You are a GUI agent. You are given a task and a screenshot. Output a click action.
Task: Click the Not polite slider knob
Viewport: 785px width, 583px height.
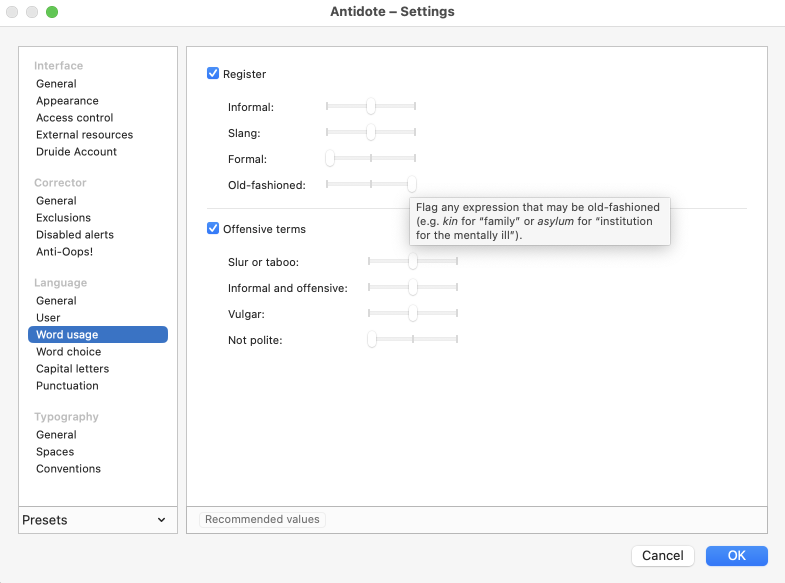tap(371, 340)
